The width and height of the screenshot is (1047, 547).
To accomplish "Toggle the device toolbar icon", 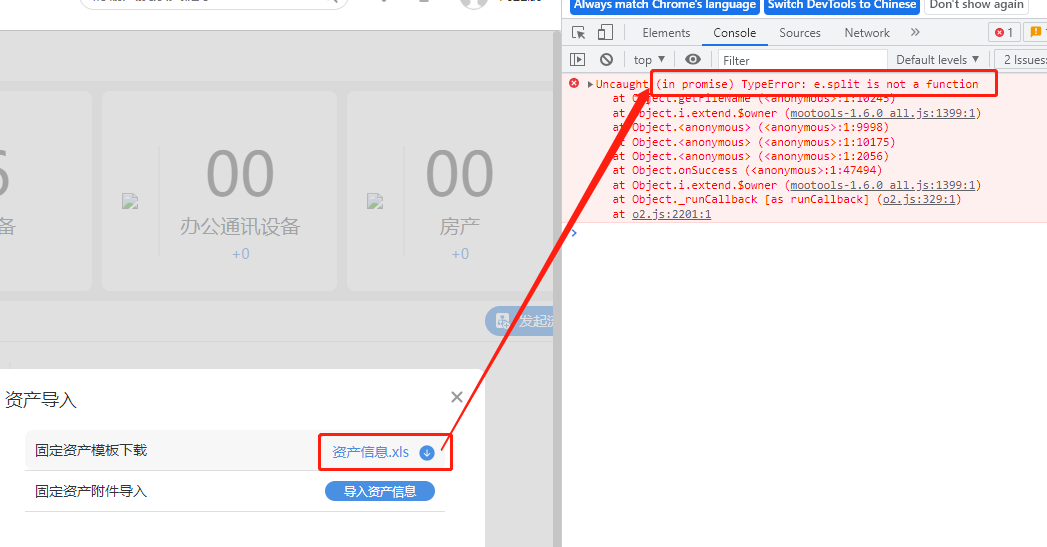I will 605,33.
